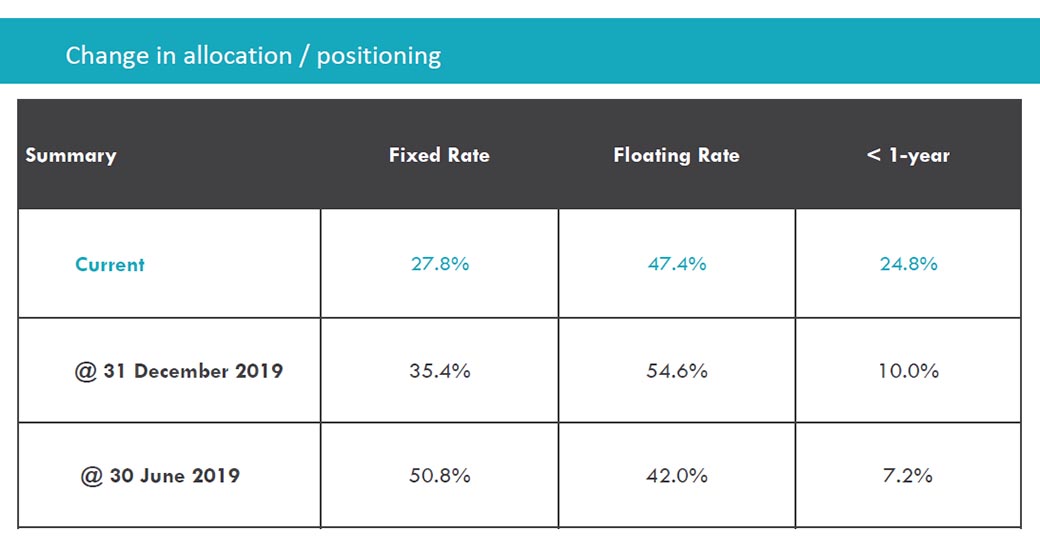Select the Current row label
This screenshot has height=550, width=1040.
coord(110,265)
